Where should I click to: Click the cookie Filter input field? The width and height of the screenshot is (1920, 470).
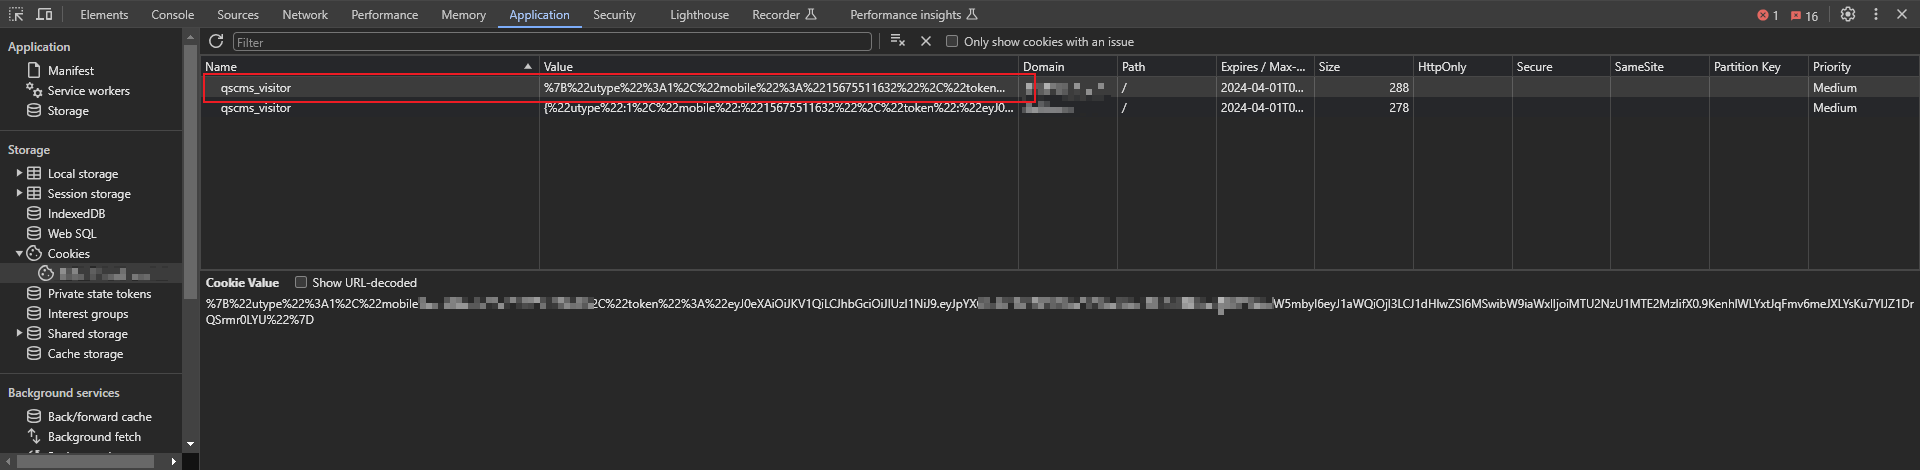552,42
